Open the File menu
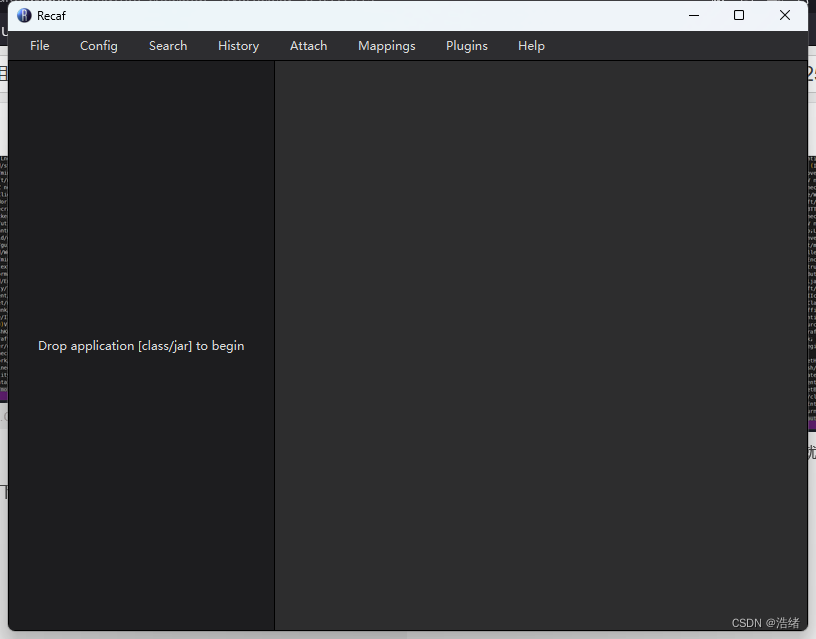This screenshot has width=816, height=639. [40, 46]
